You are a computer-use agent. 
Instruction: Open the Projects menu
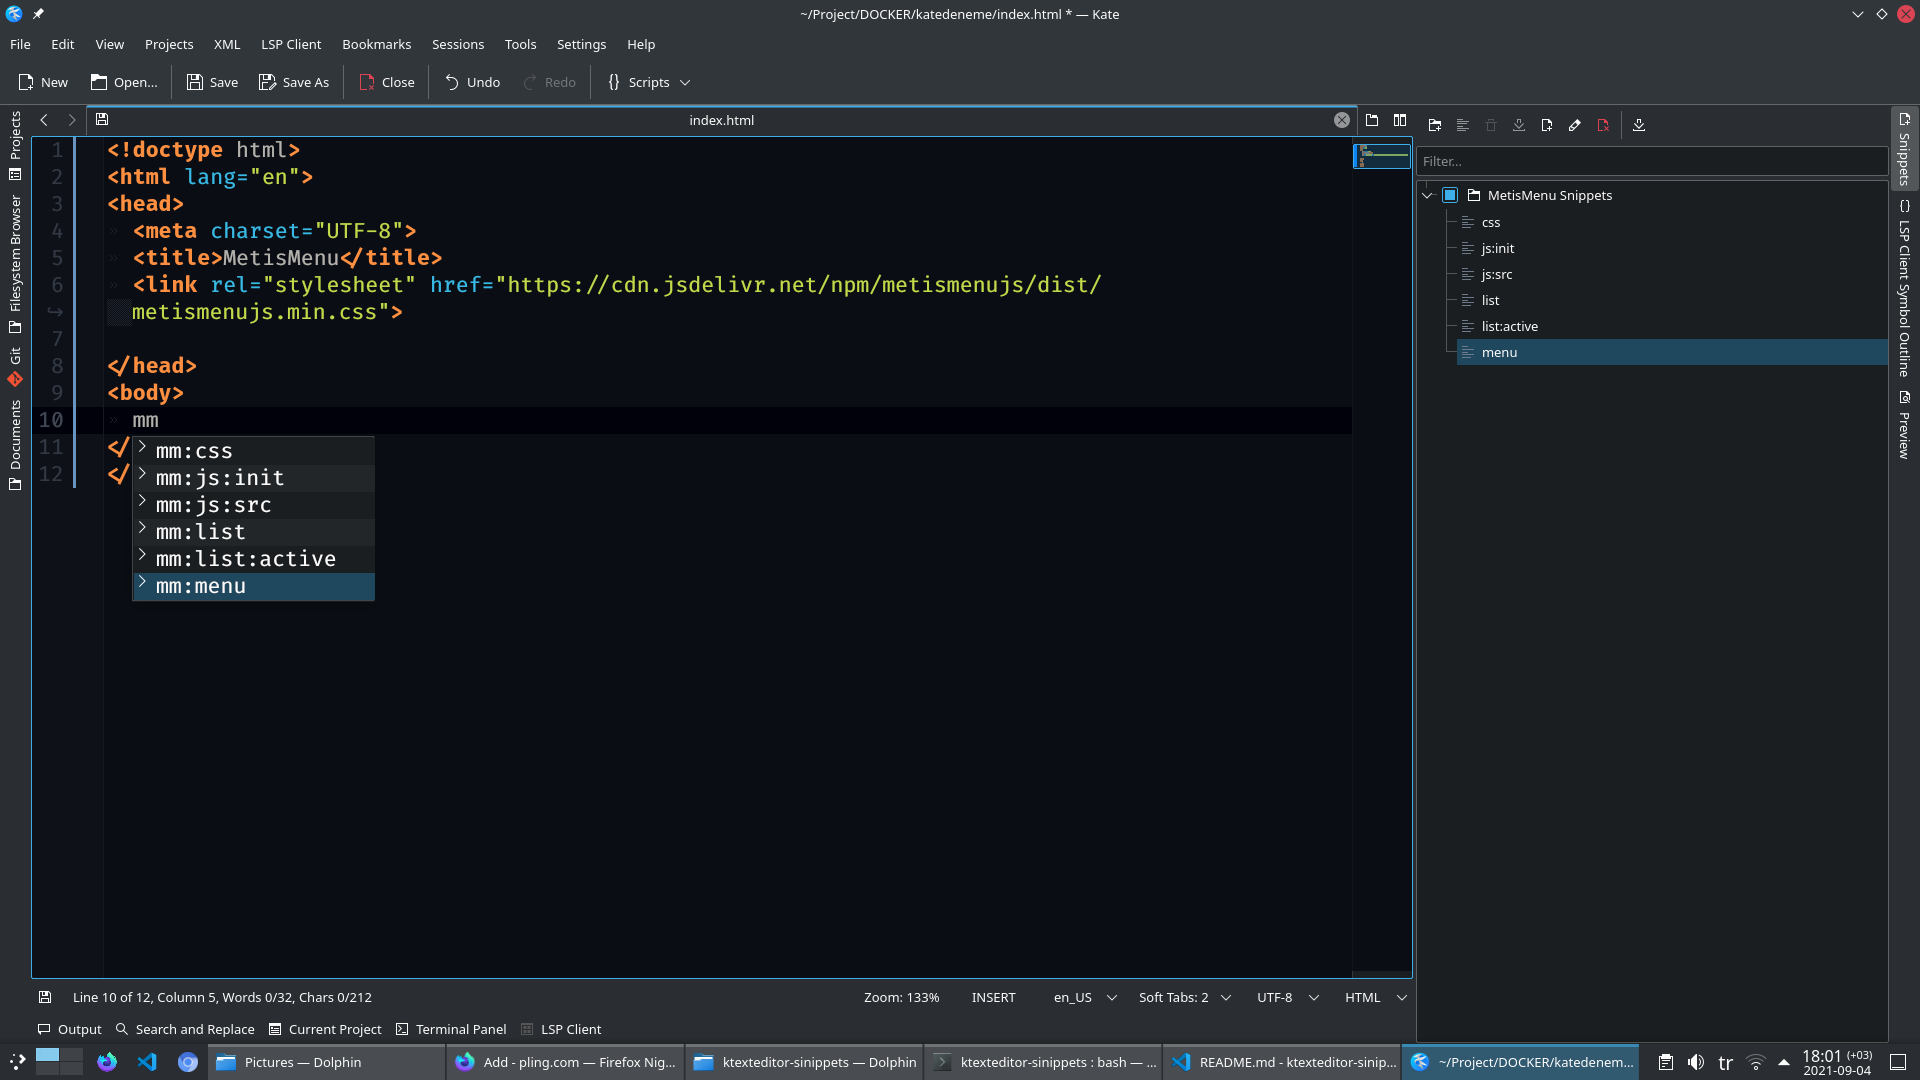click(169, 44)
